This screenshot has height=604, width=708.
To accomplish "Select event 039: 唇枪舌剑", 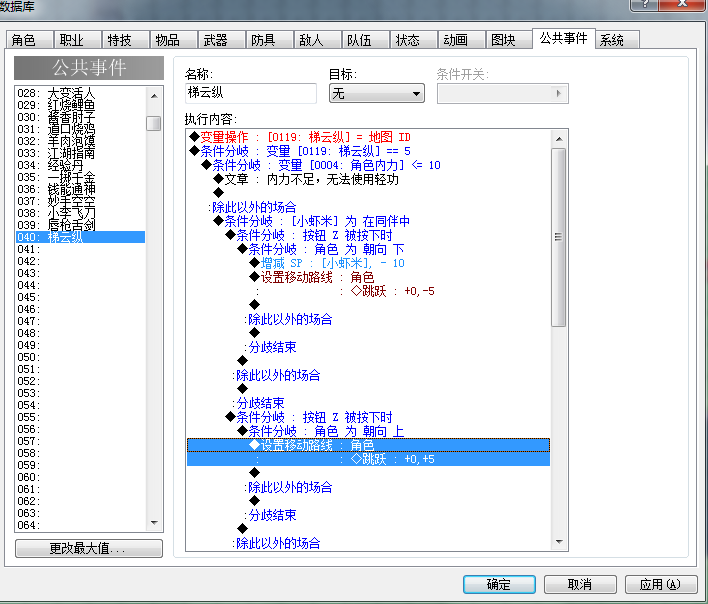I will coord(80,225).
